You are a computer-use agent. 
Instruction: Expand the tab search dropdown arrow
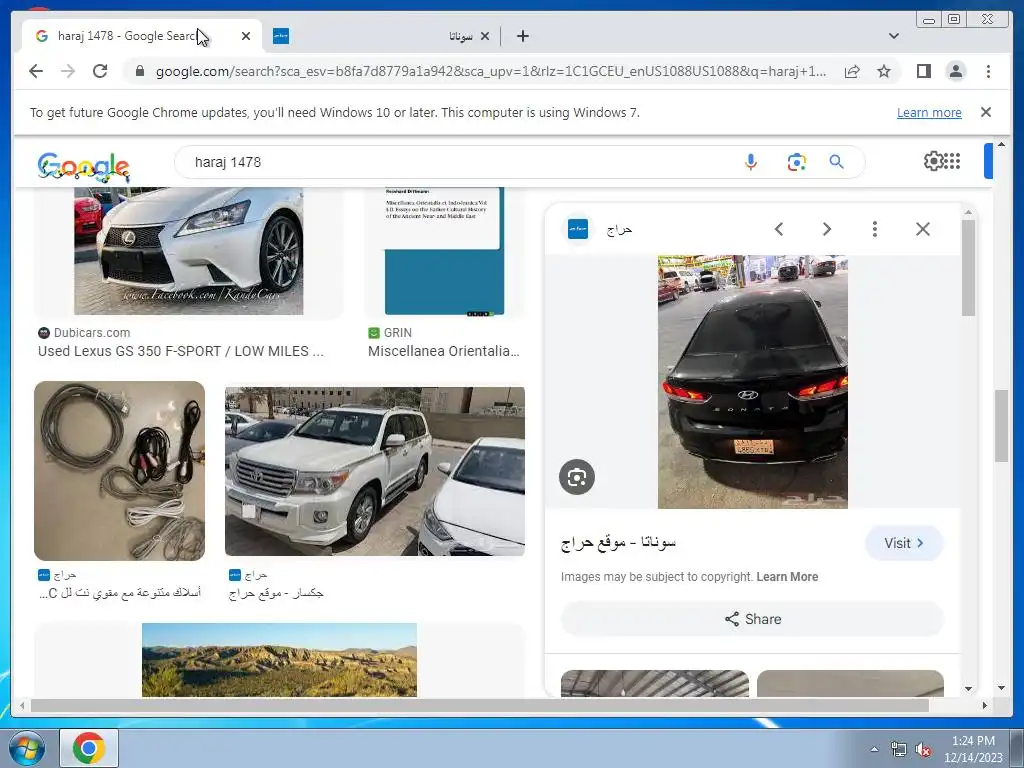click(x=894, y=36)
